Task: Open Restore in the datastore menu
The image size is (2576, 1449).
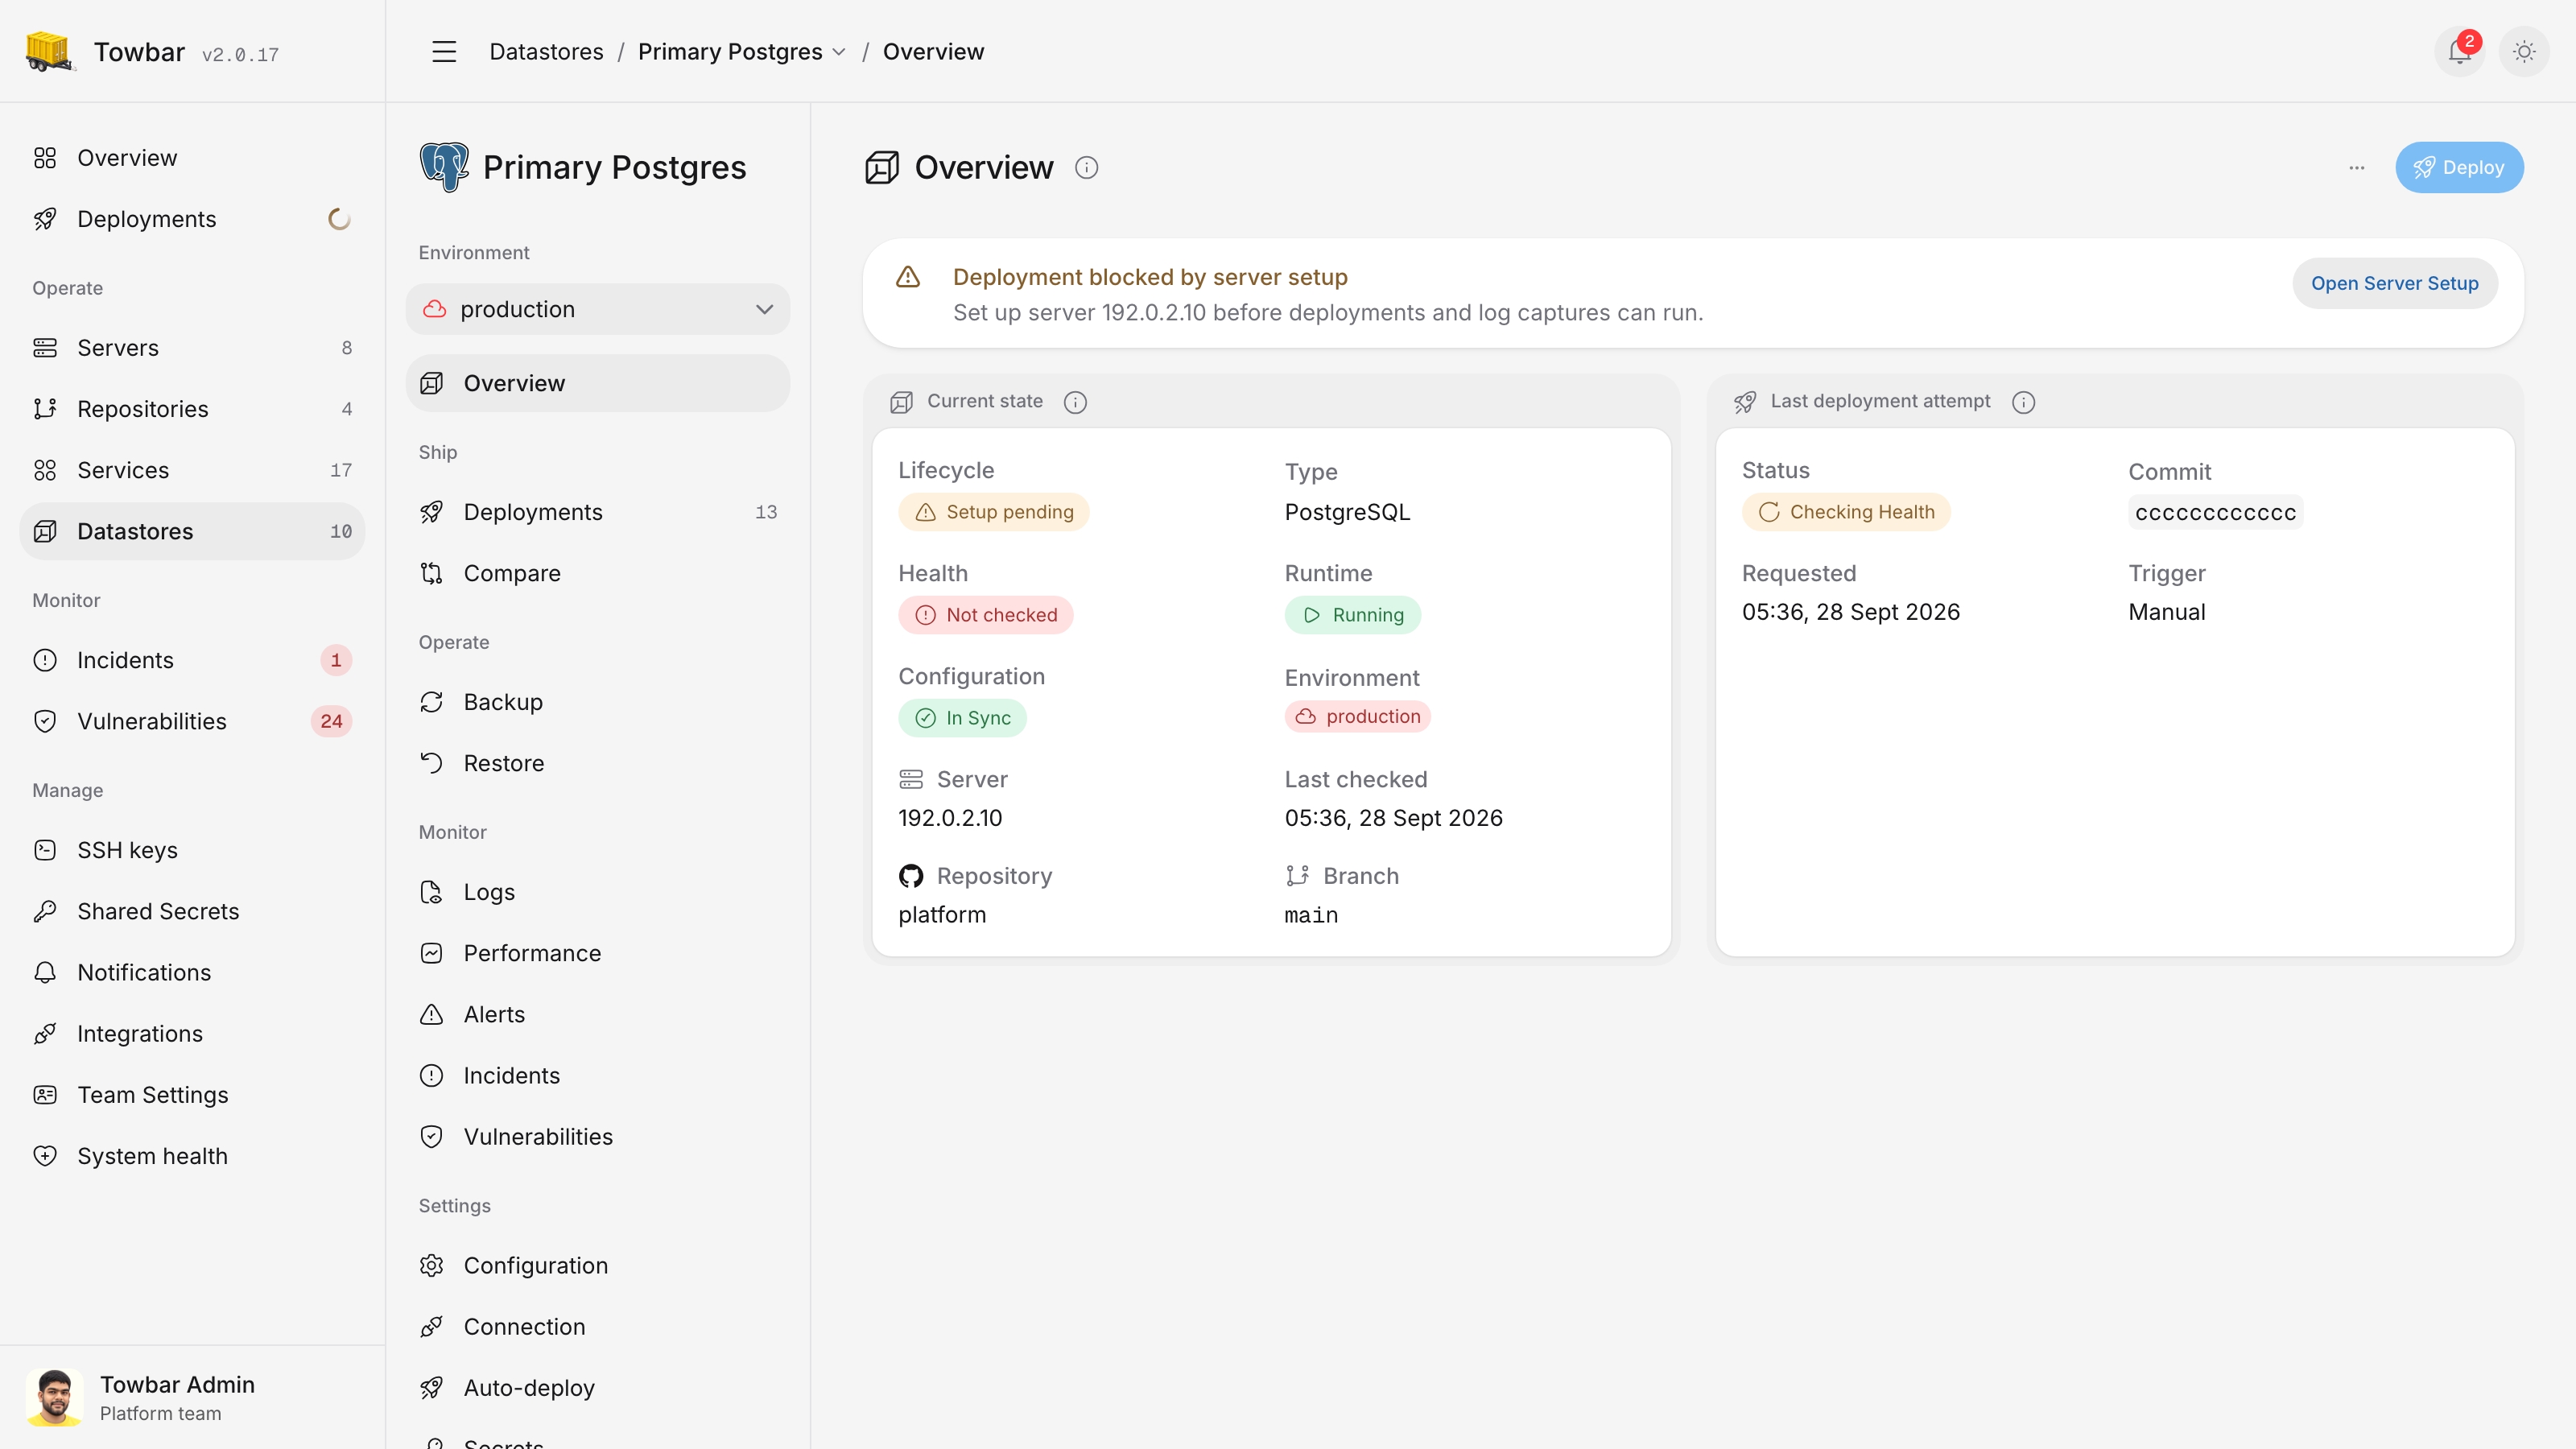Action: [x=598, y=763]
